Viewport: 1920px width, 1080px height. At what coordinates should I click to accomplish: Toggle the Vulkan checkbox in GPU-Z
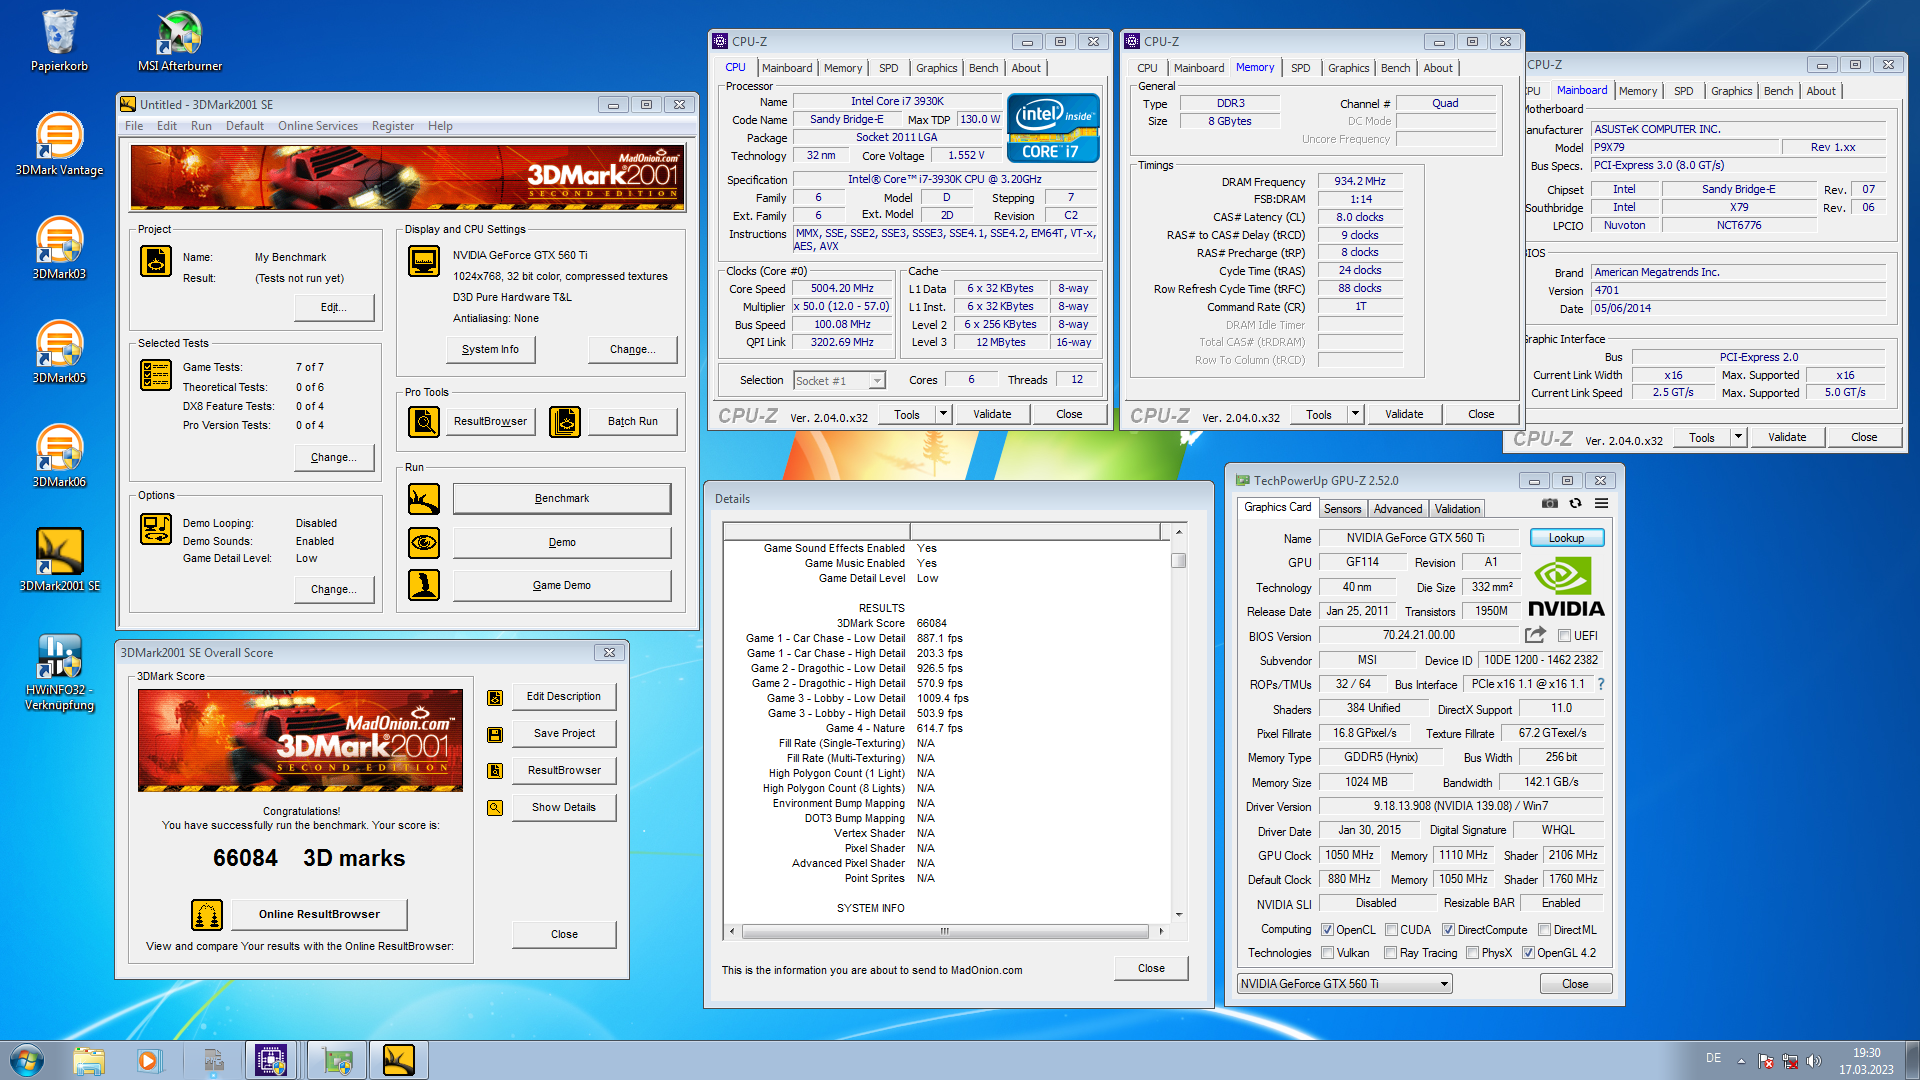(x=1328, y=953)
